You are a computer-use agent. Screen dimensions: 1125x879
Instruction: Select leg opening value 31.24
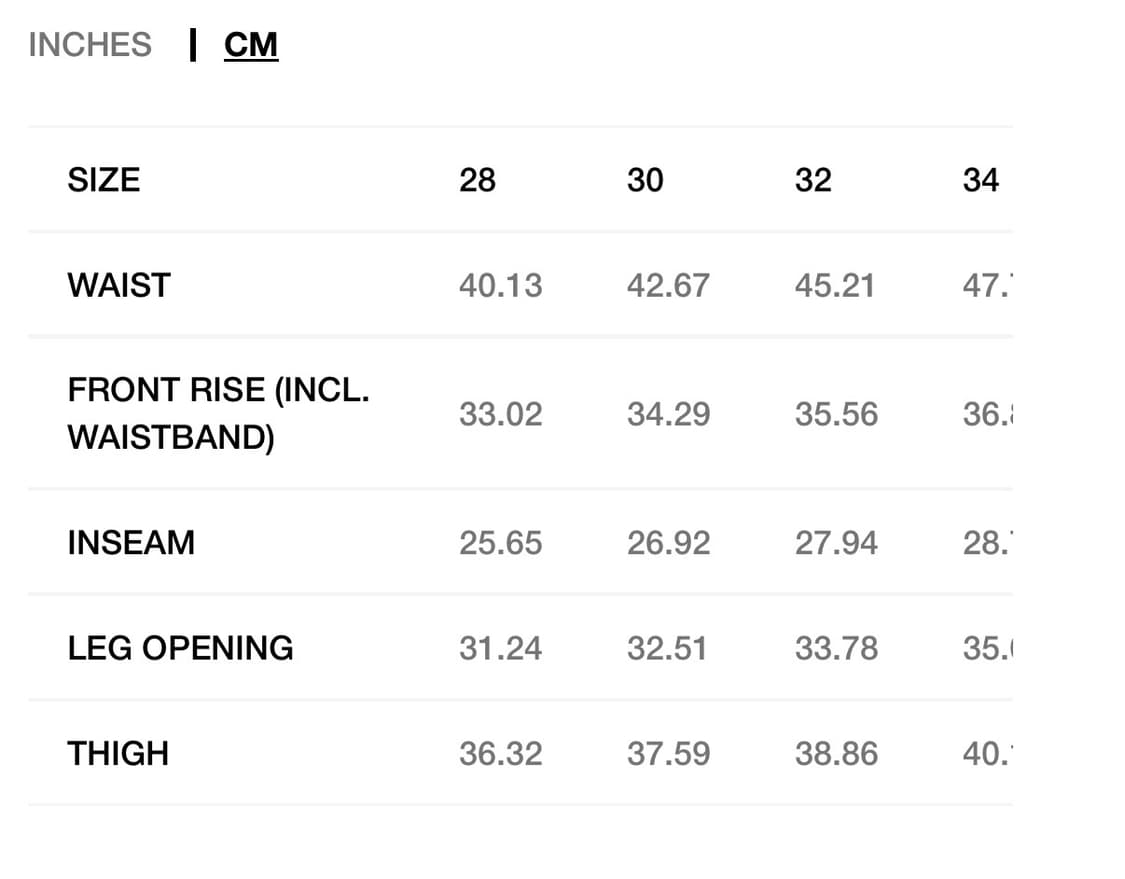[x=501, y=649]
